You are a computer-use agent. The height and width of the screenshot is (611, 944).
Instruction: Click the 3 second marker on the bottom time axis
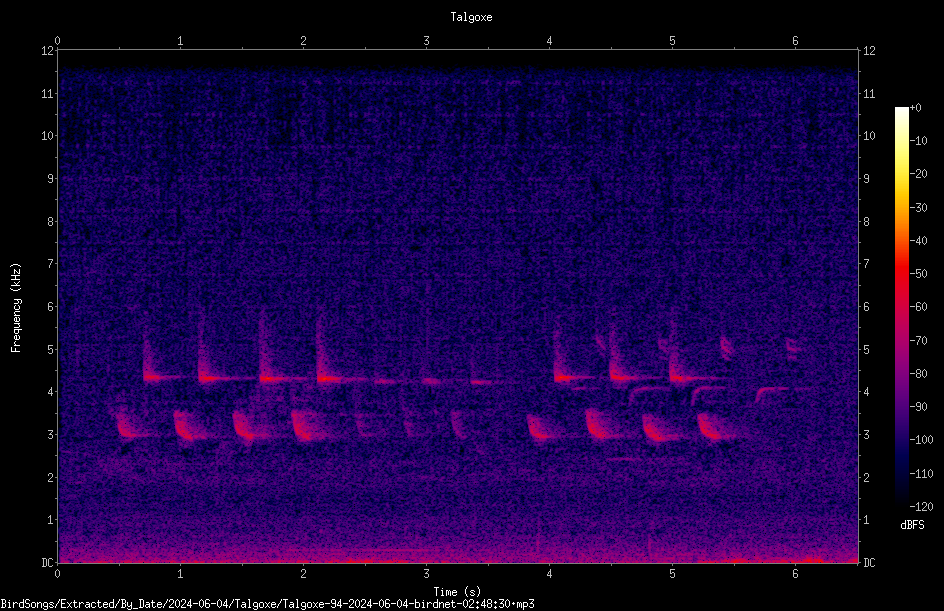coord(426,574)
